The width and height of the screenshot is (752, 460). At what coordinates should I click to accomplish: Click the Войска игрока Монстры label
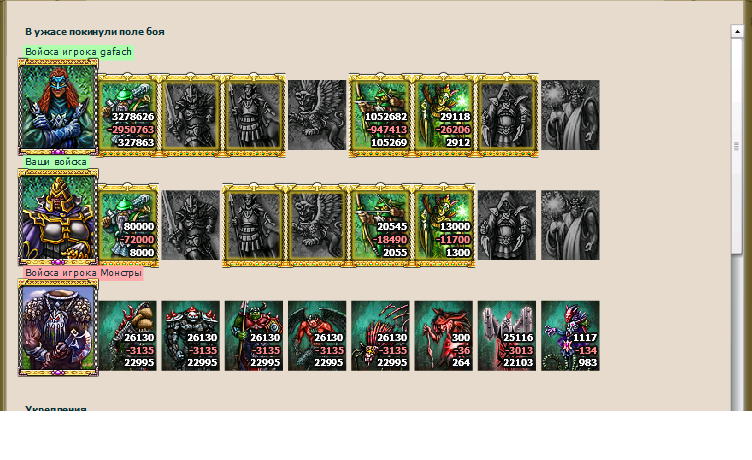click(83, 272)
